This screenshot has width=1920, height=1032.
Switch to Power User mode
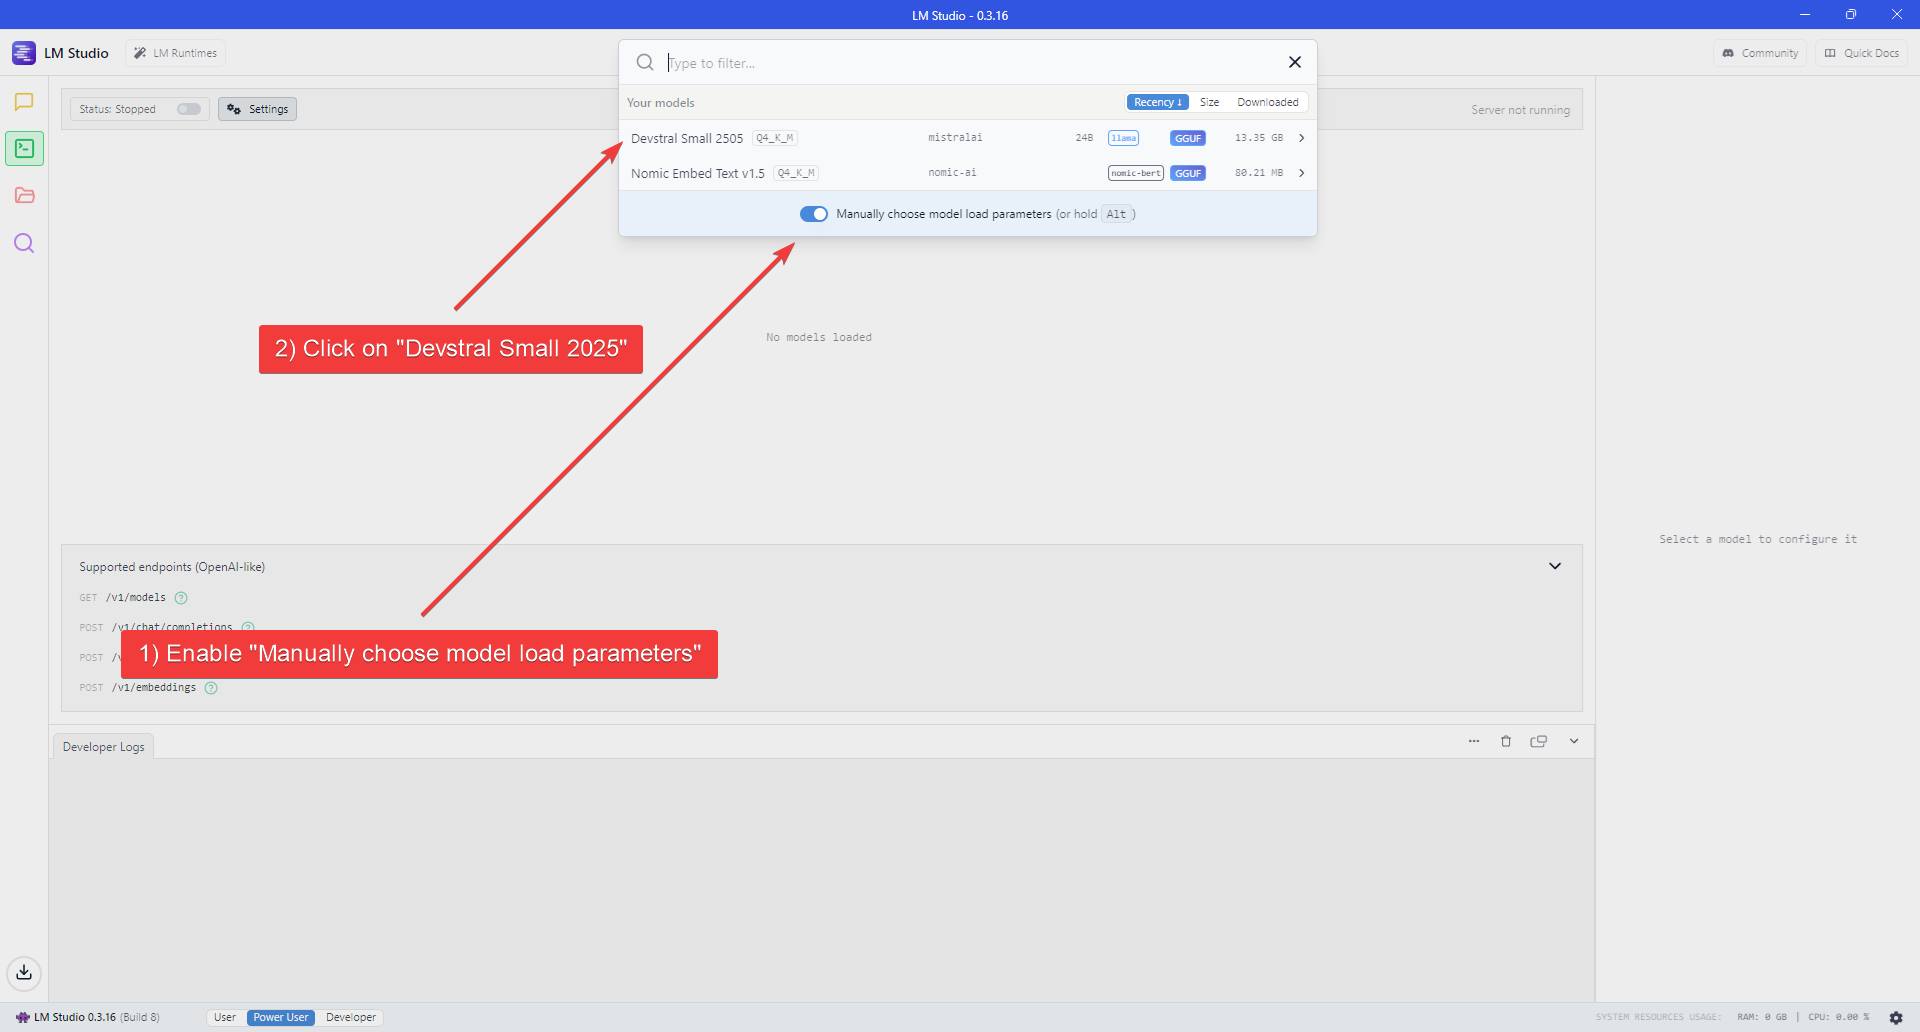[281, 1017]
